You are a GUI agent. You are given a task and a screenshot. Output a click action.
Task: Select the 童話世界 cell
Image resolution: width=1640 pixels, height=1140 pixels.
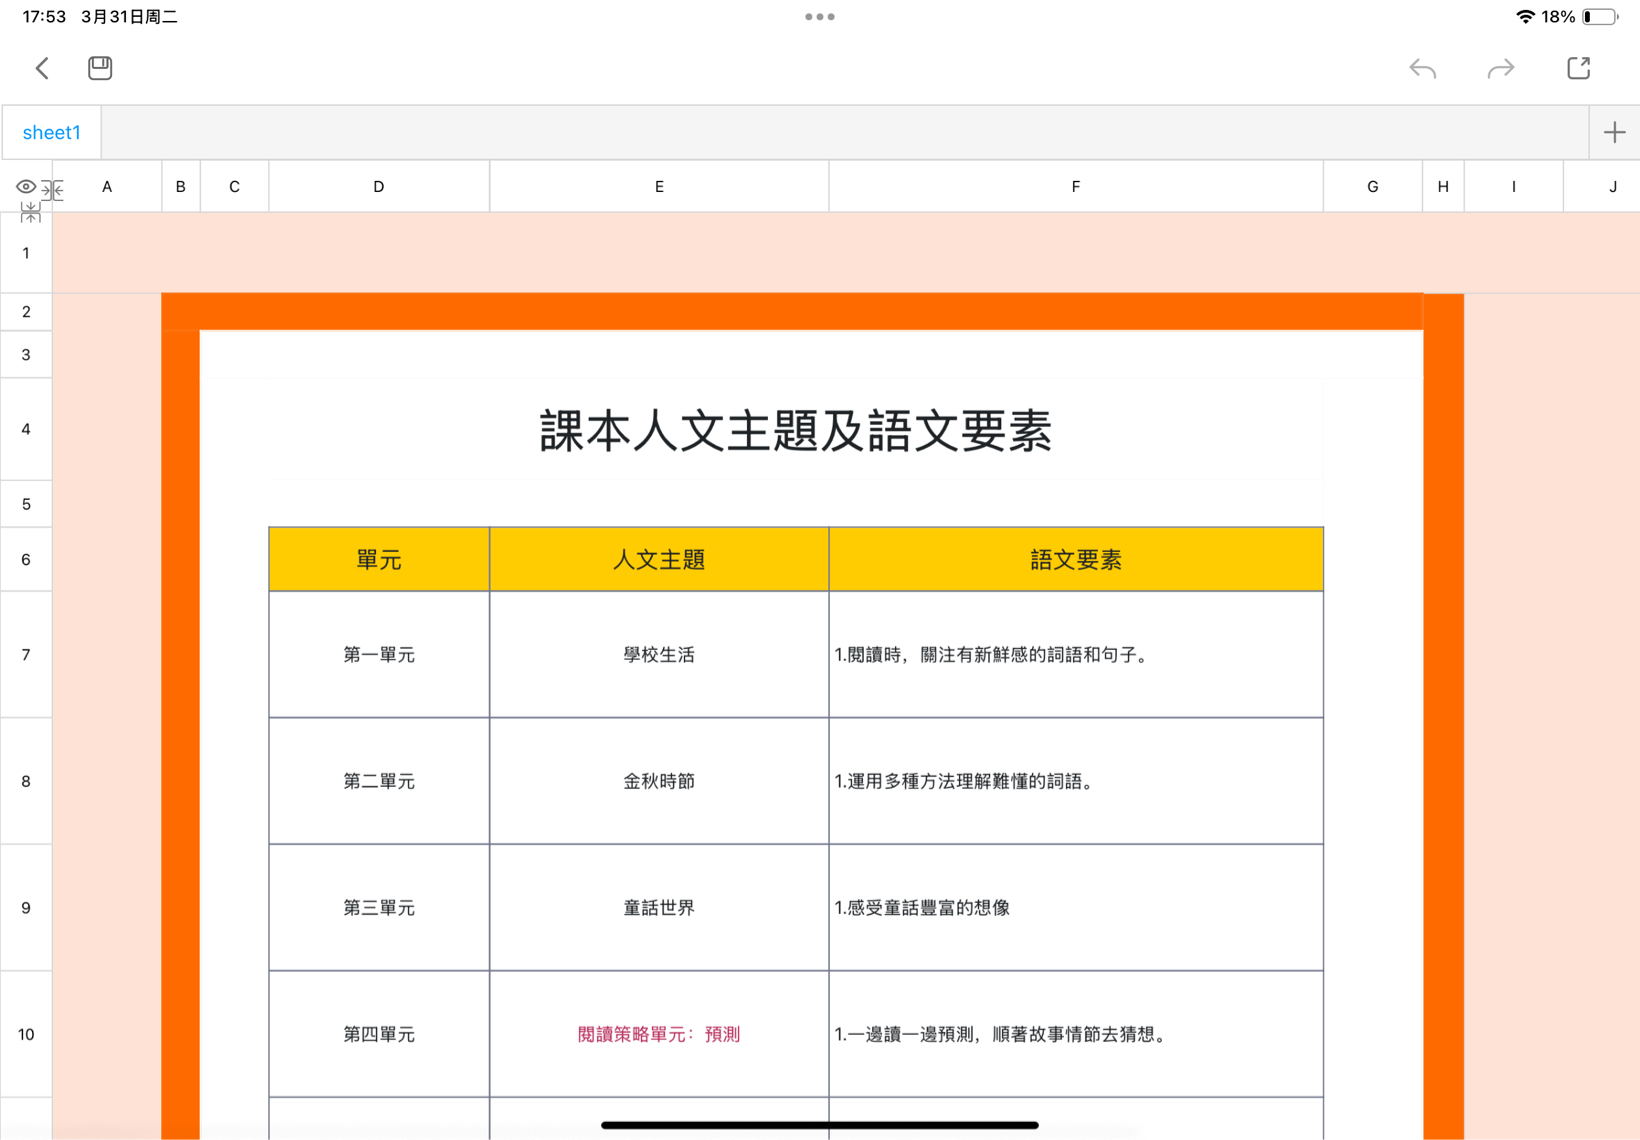click(x=659, y=907)
